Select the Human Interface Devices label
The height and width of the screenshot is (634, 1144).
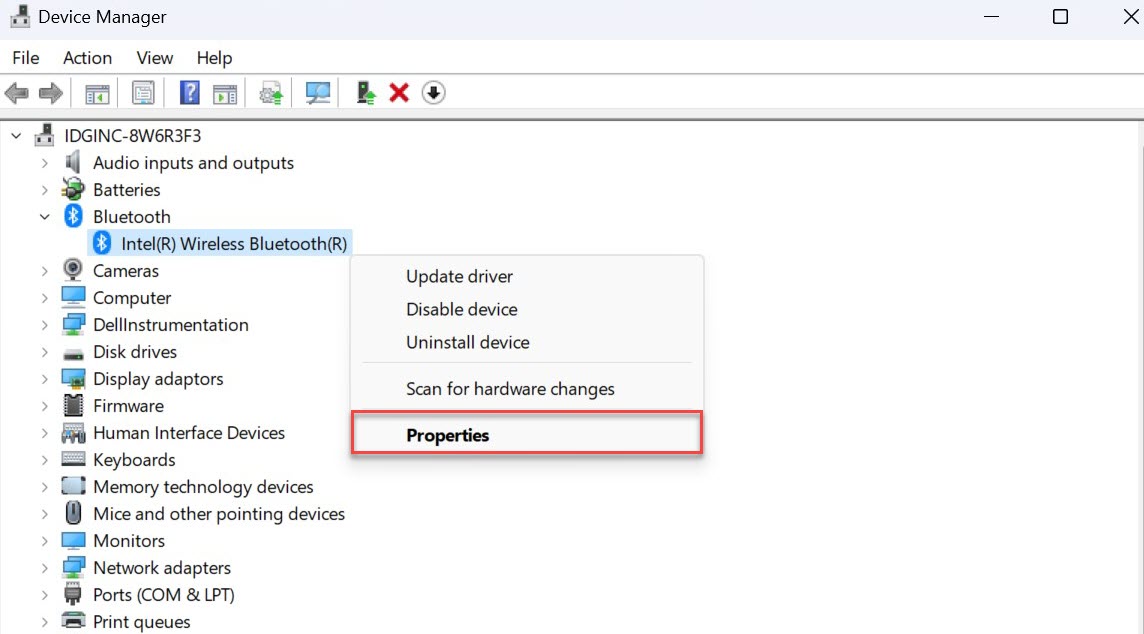click(189, 433)
